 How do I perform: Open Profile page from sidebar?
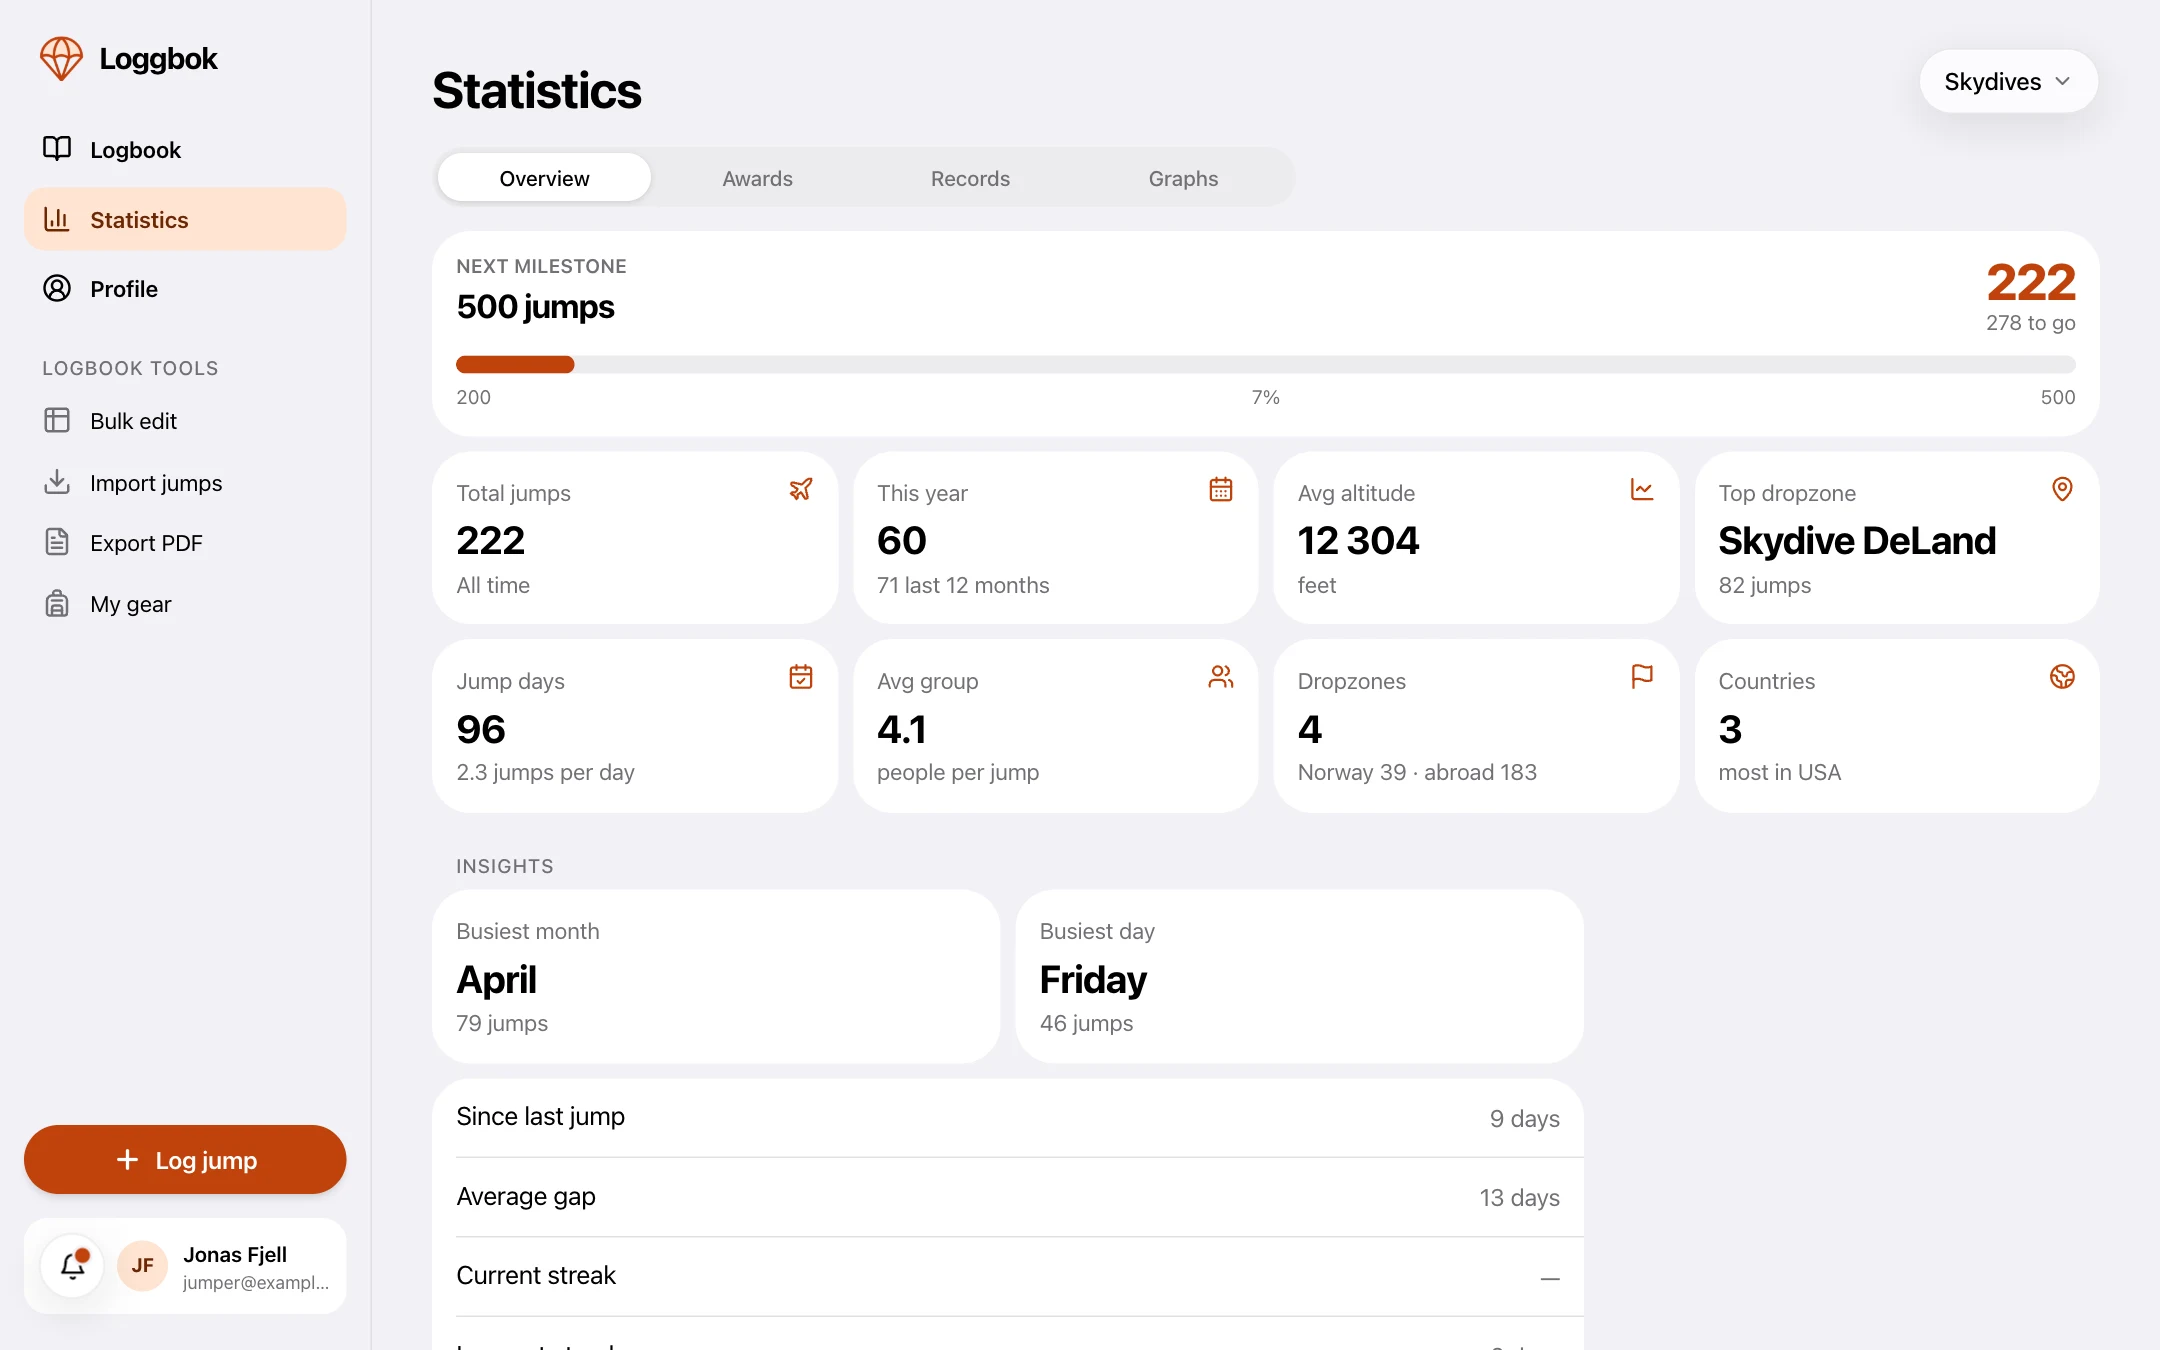pos(185,289)
